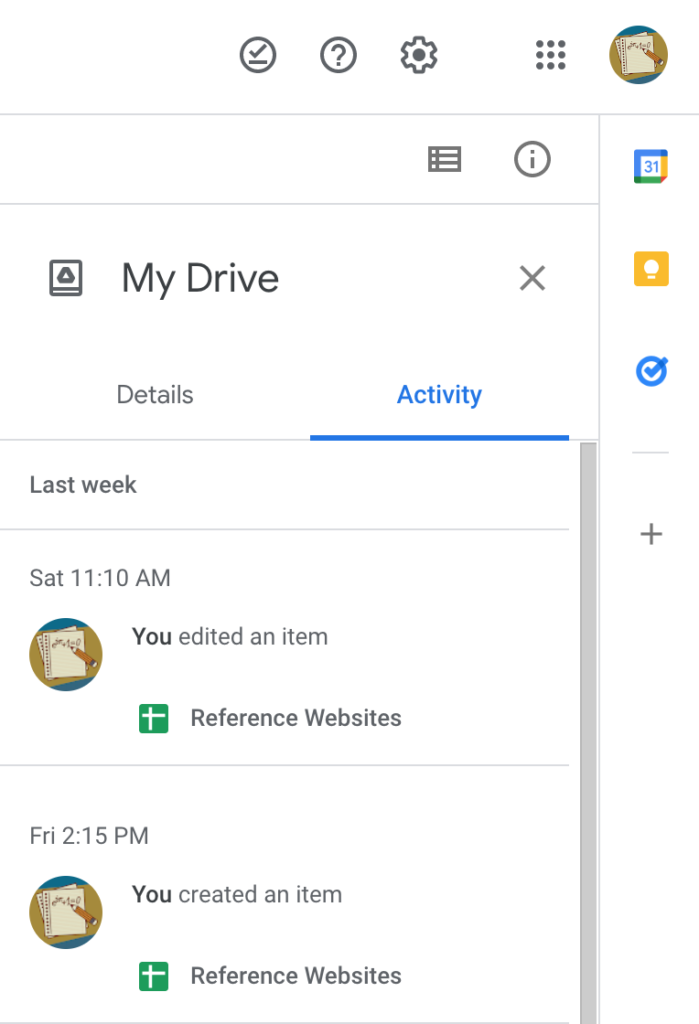Toggle the list layout view icon
Image resolution: width=699 pixels, height=1024 pixels.
[x=444, y=159]
